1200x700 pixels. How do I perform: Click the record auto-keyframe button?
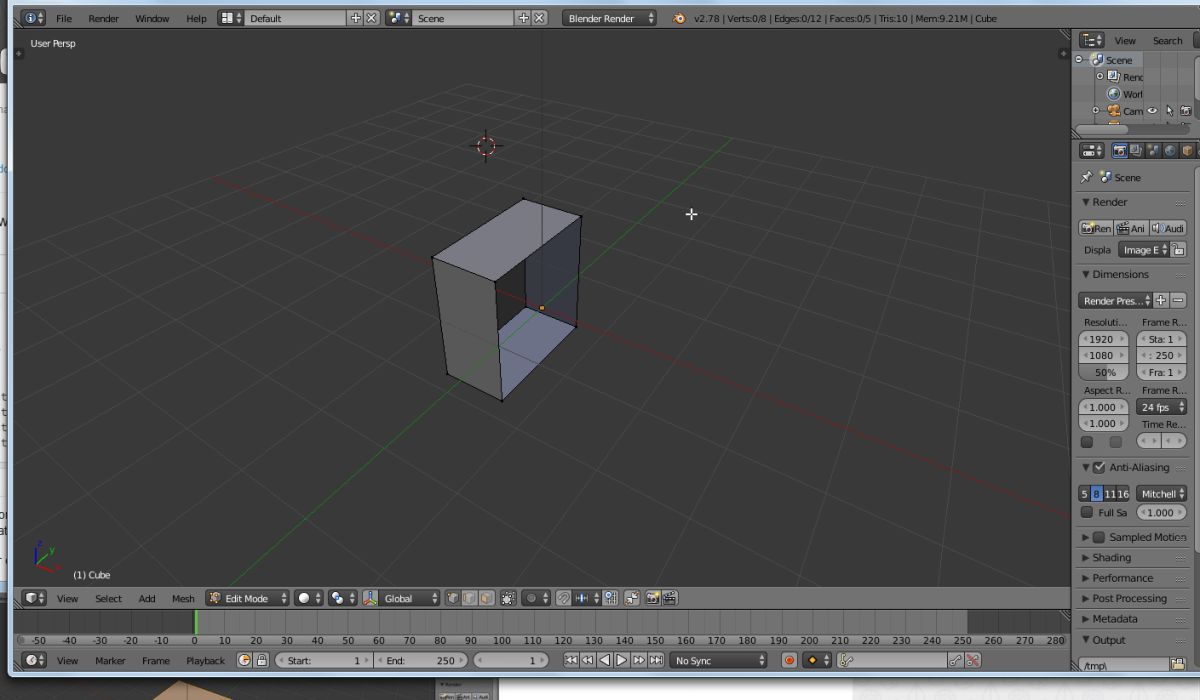pos(789,660)
